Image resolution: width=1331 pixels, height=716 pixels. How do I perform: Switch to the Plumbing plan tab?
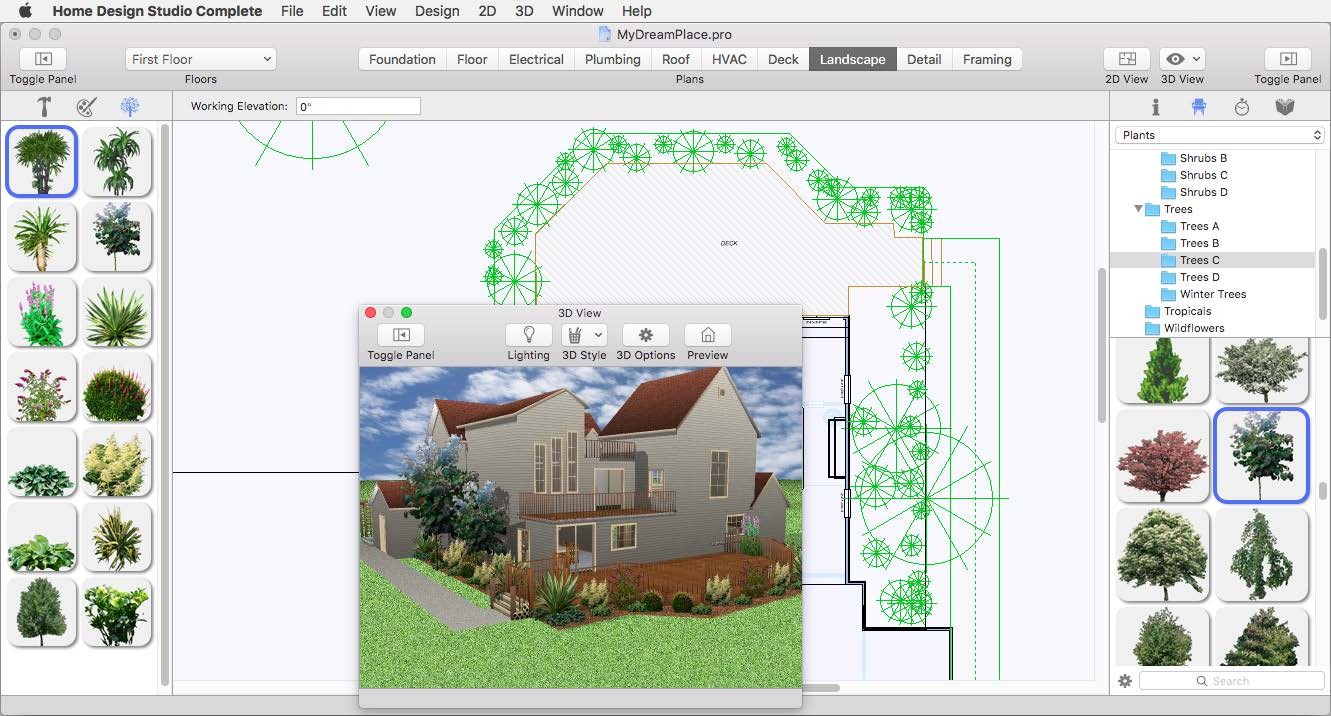click(612, 59)
